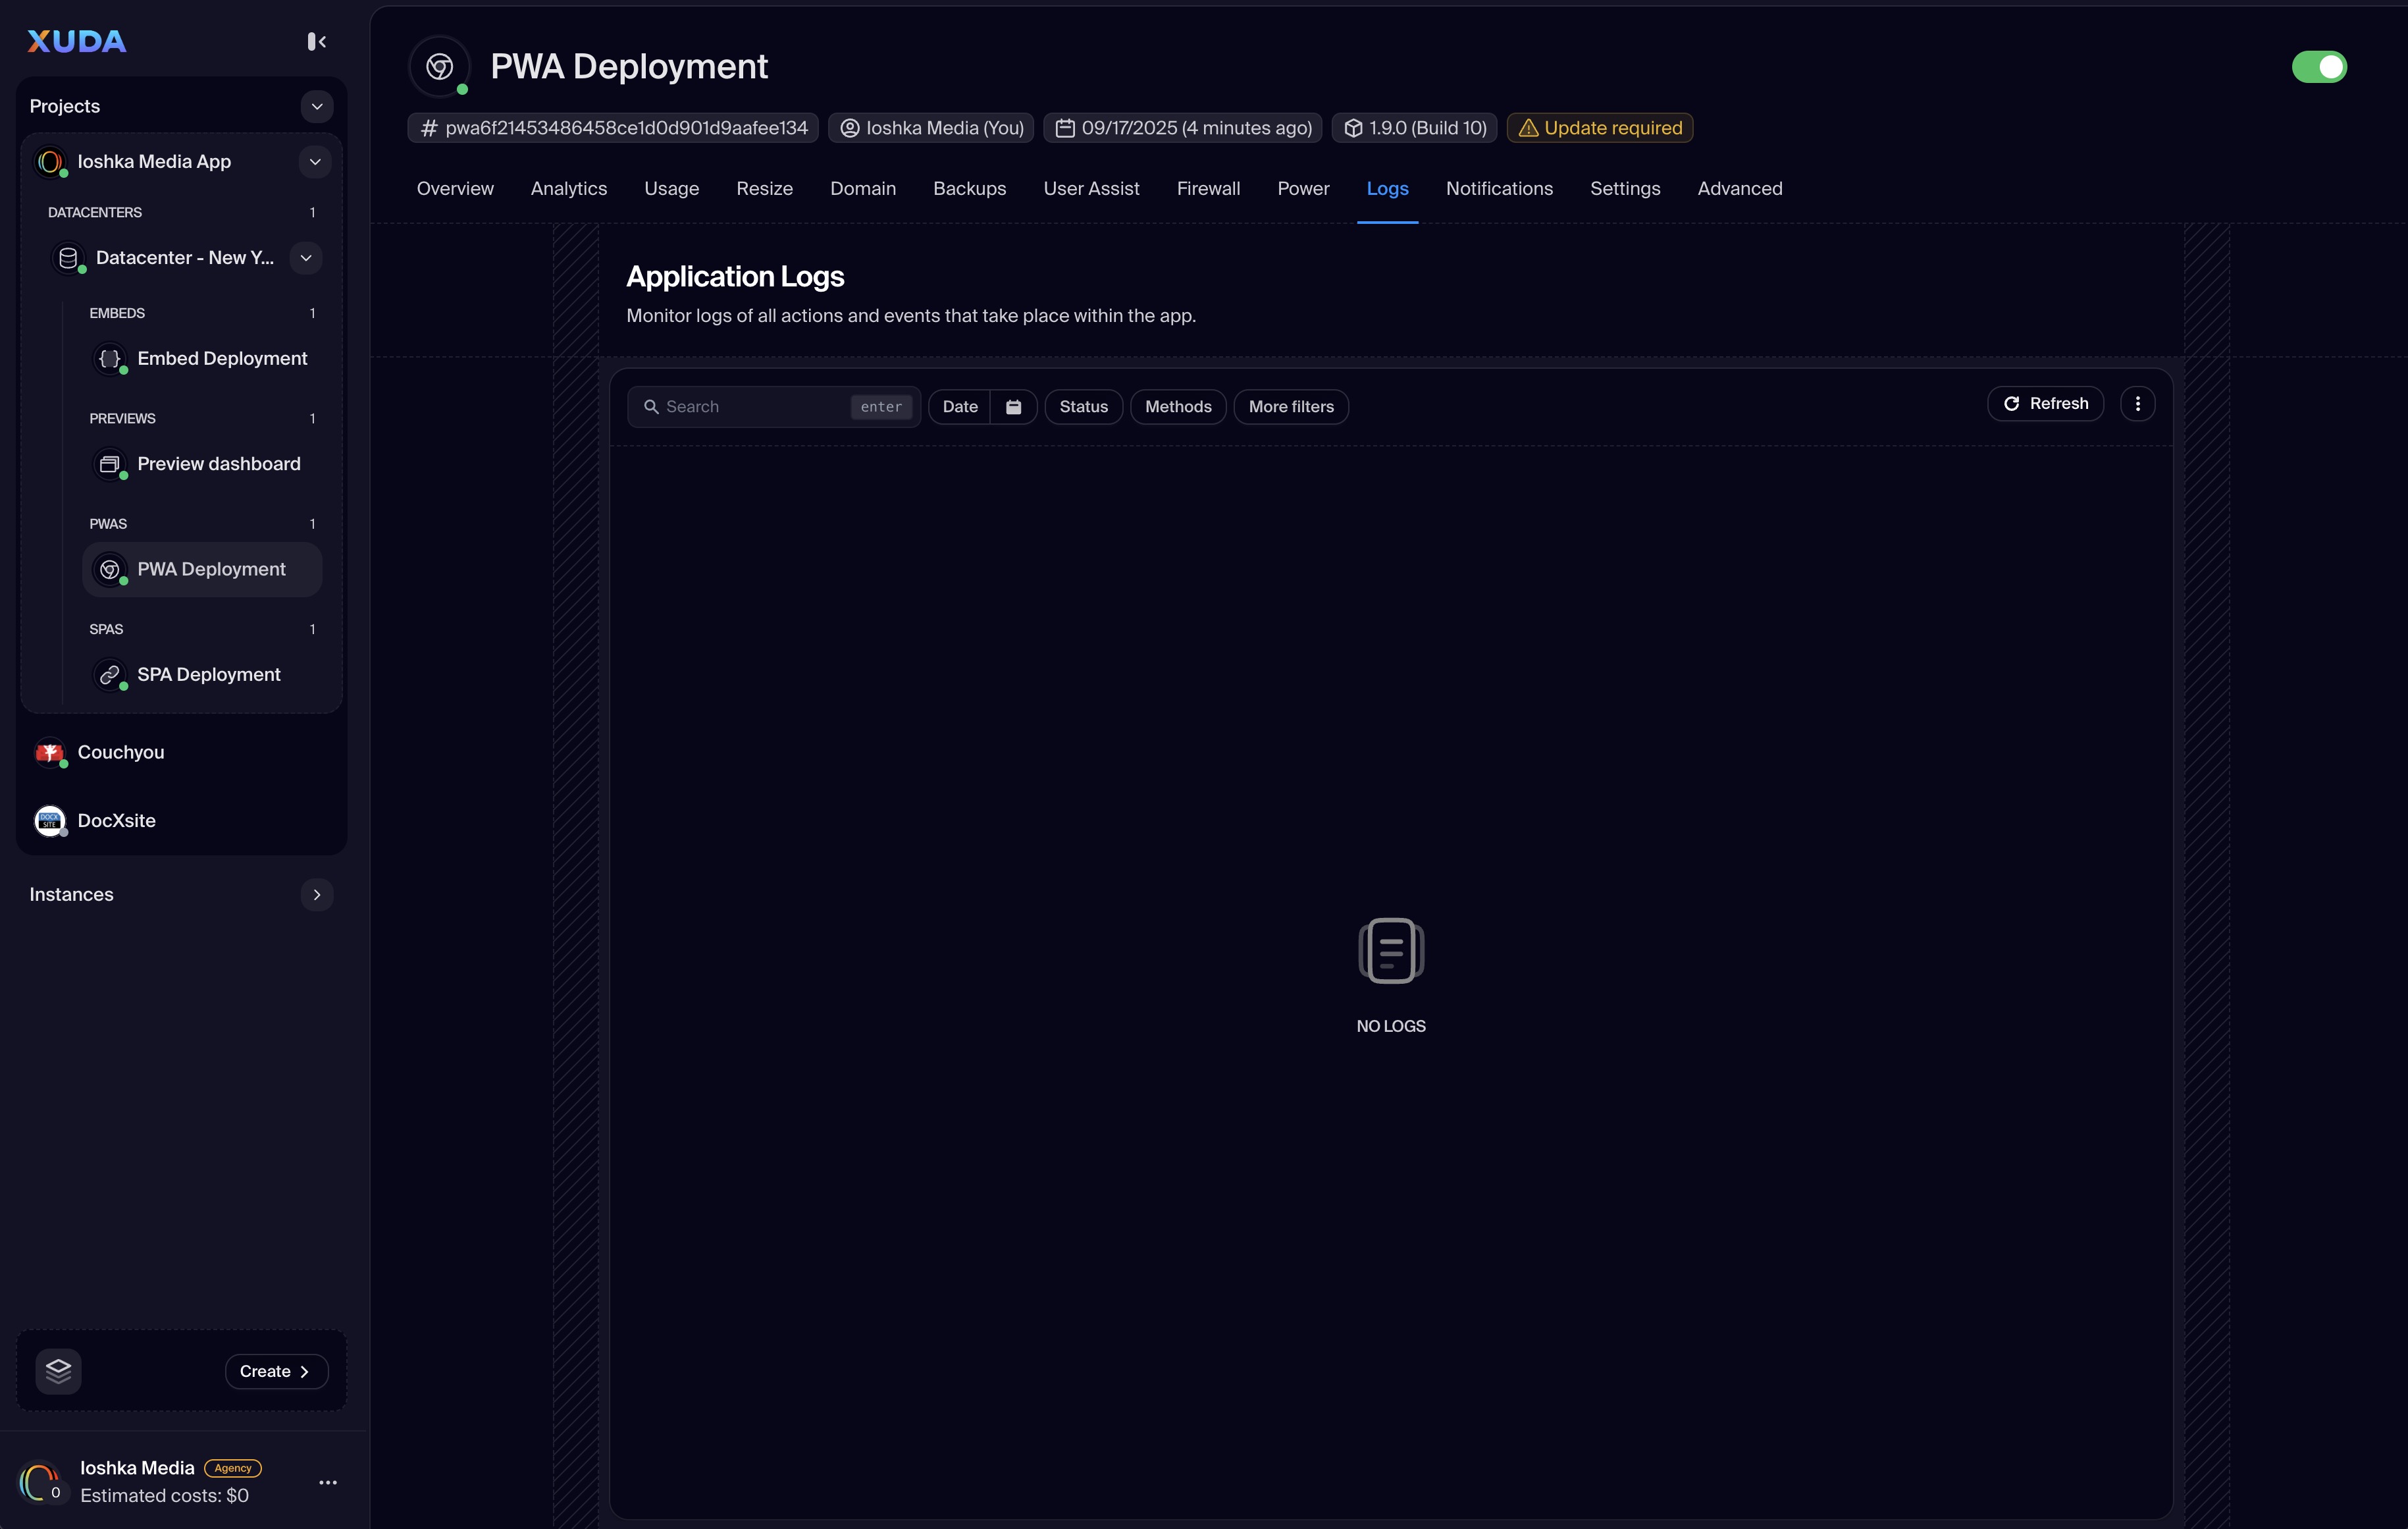Click the Embed Deployment curly braces icon
Screen dimensions: 2408x1529
(x=109, y=358)
